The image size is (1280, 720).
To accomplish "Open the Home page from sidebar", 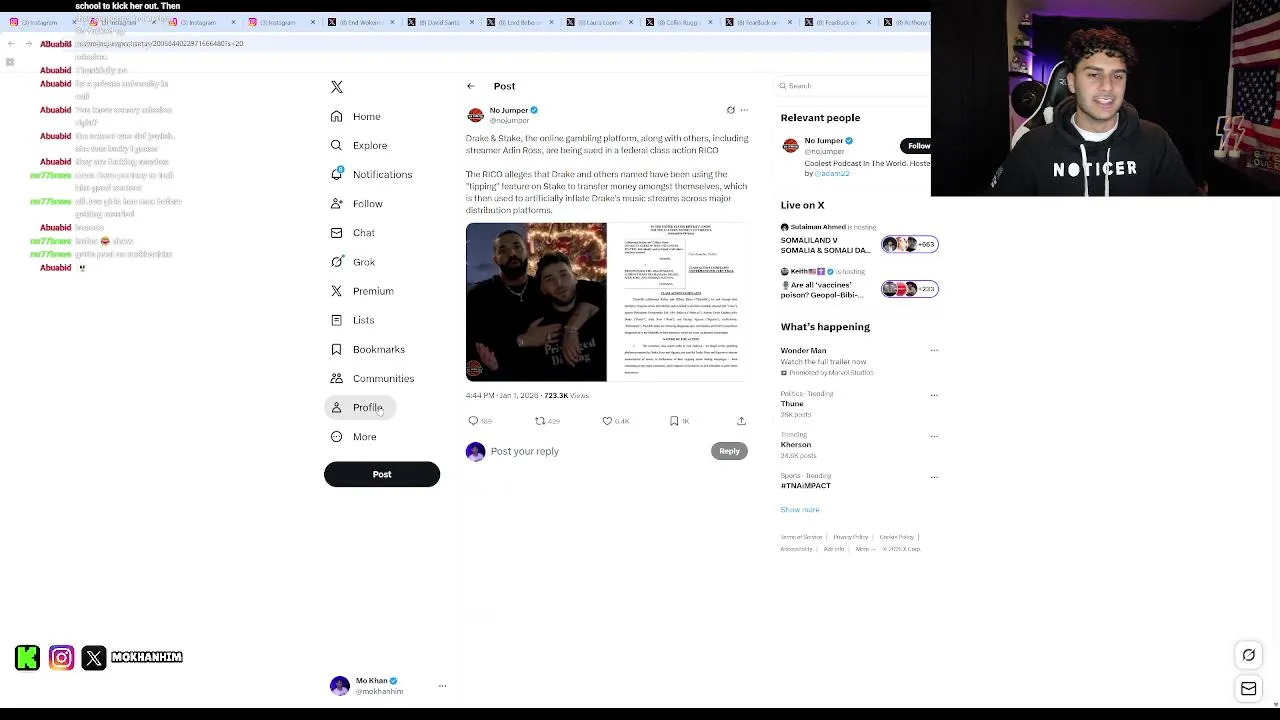I will point(356,116).
